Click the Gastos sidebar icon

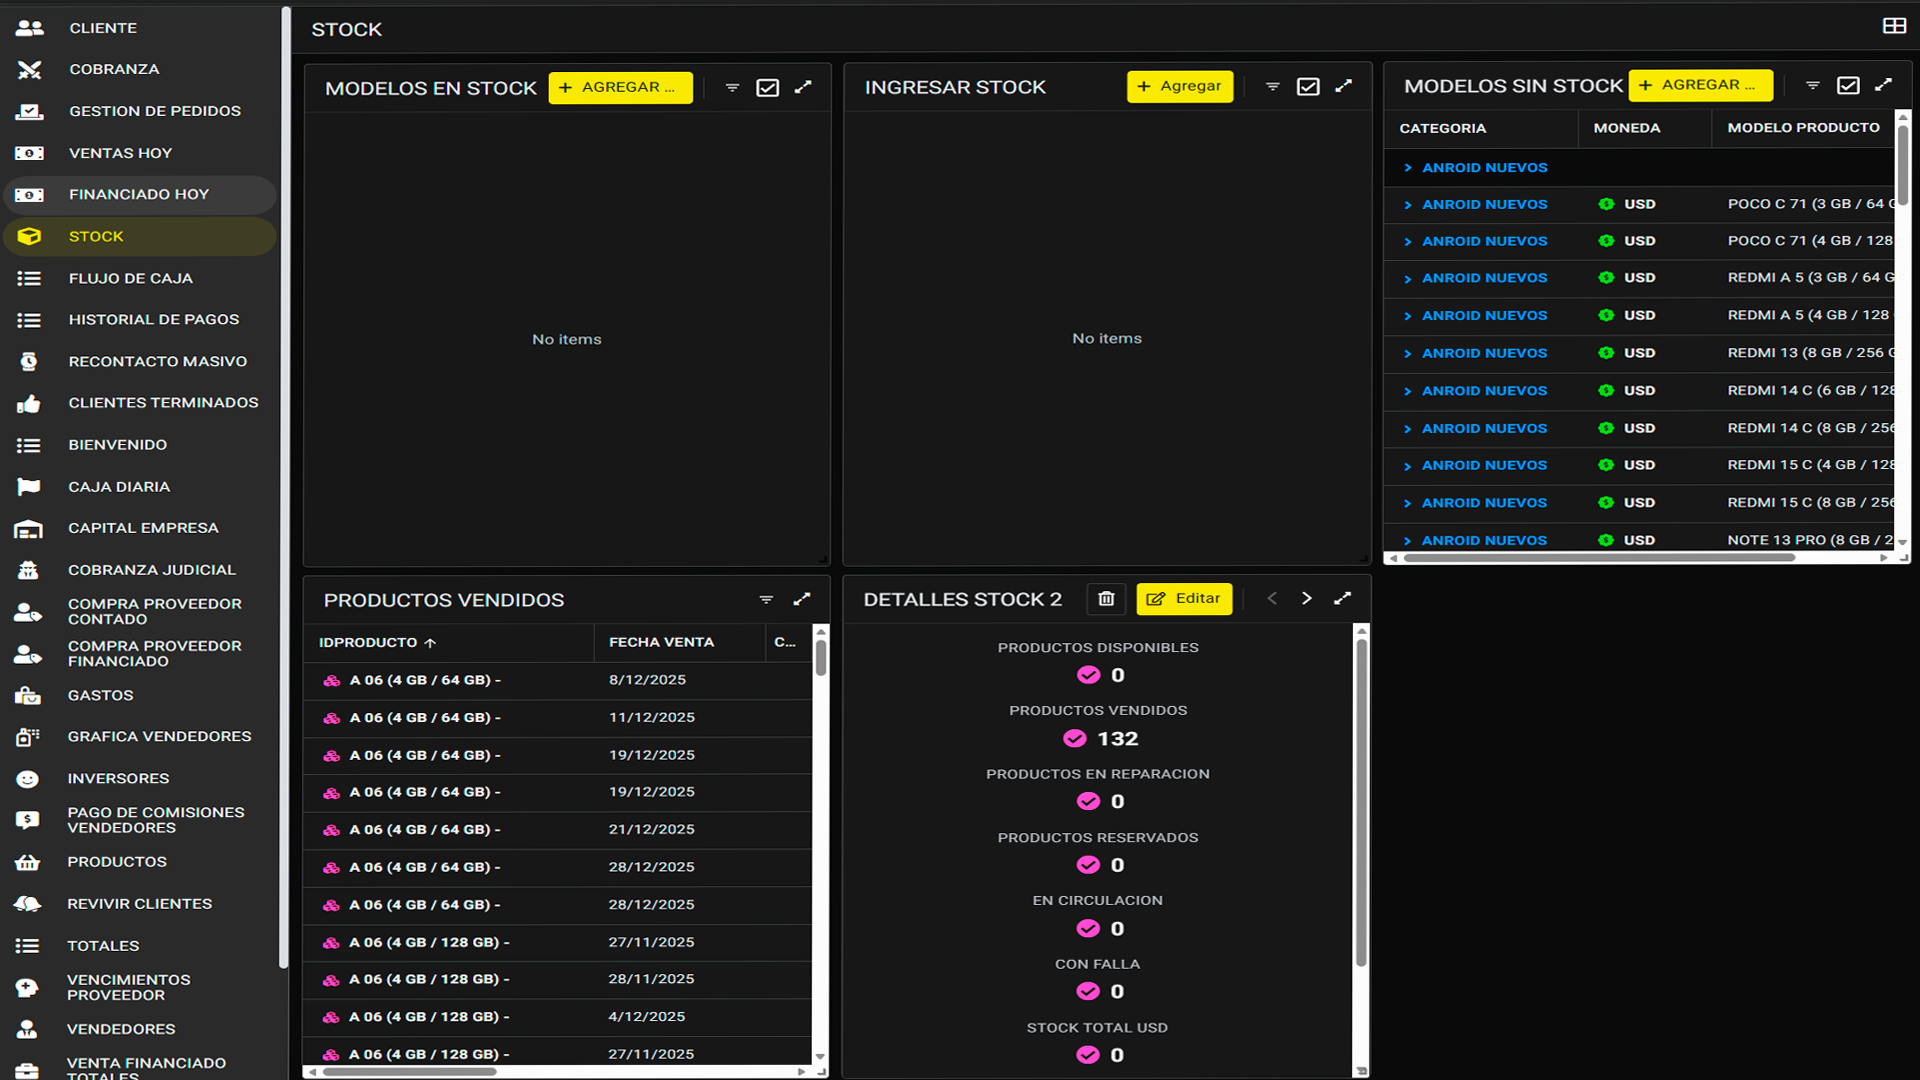pos(28,696)
